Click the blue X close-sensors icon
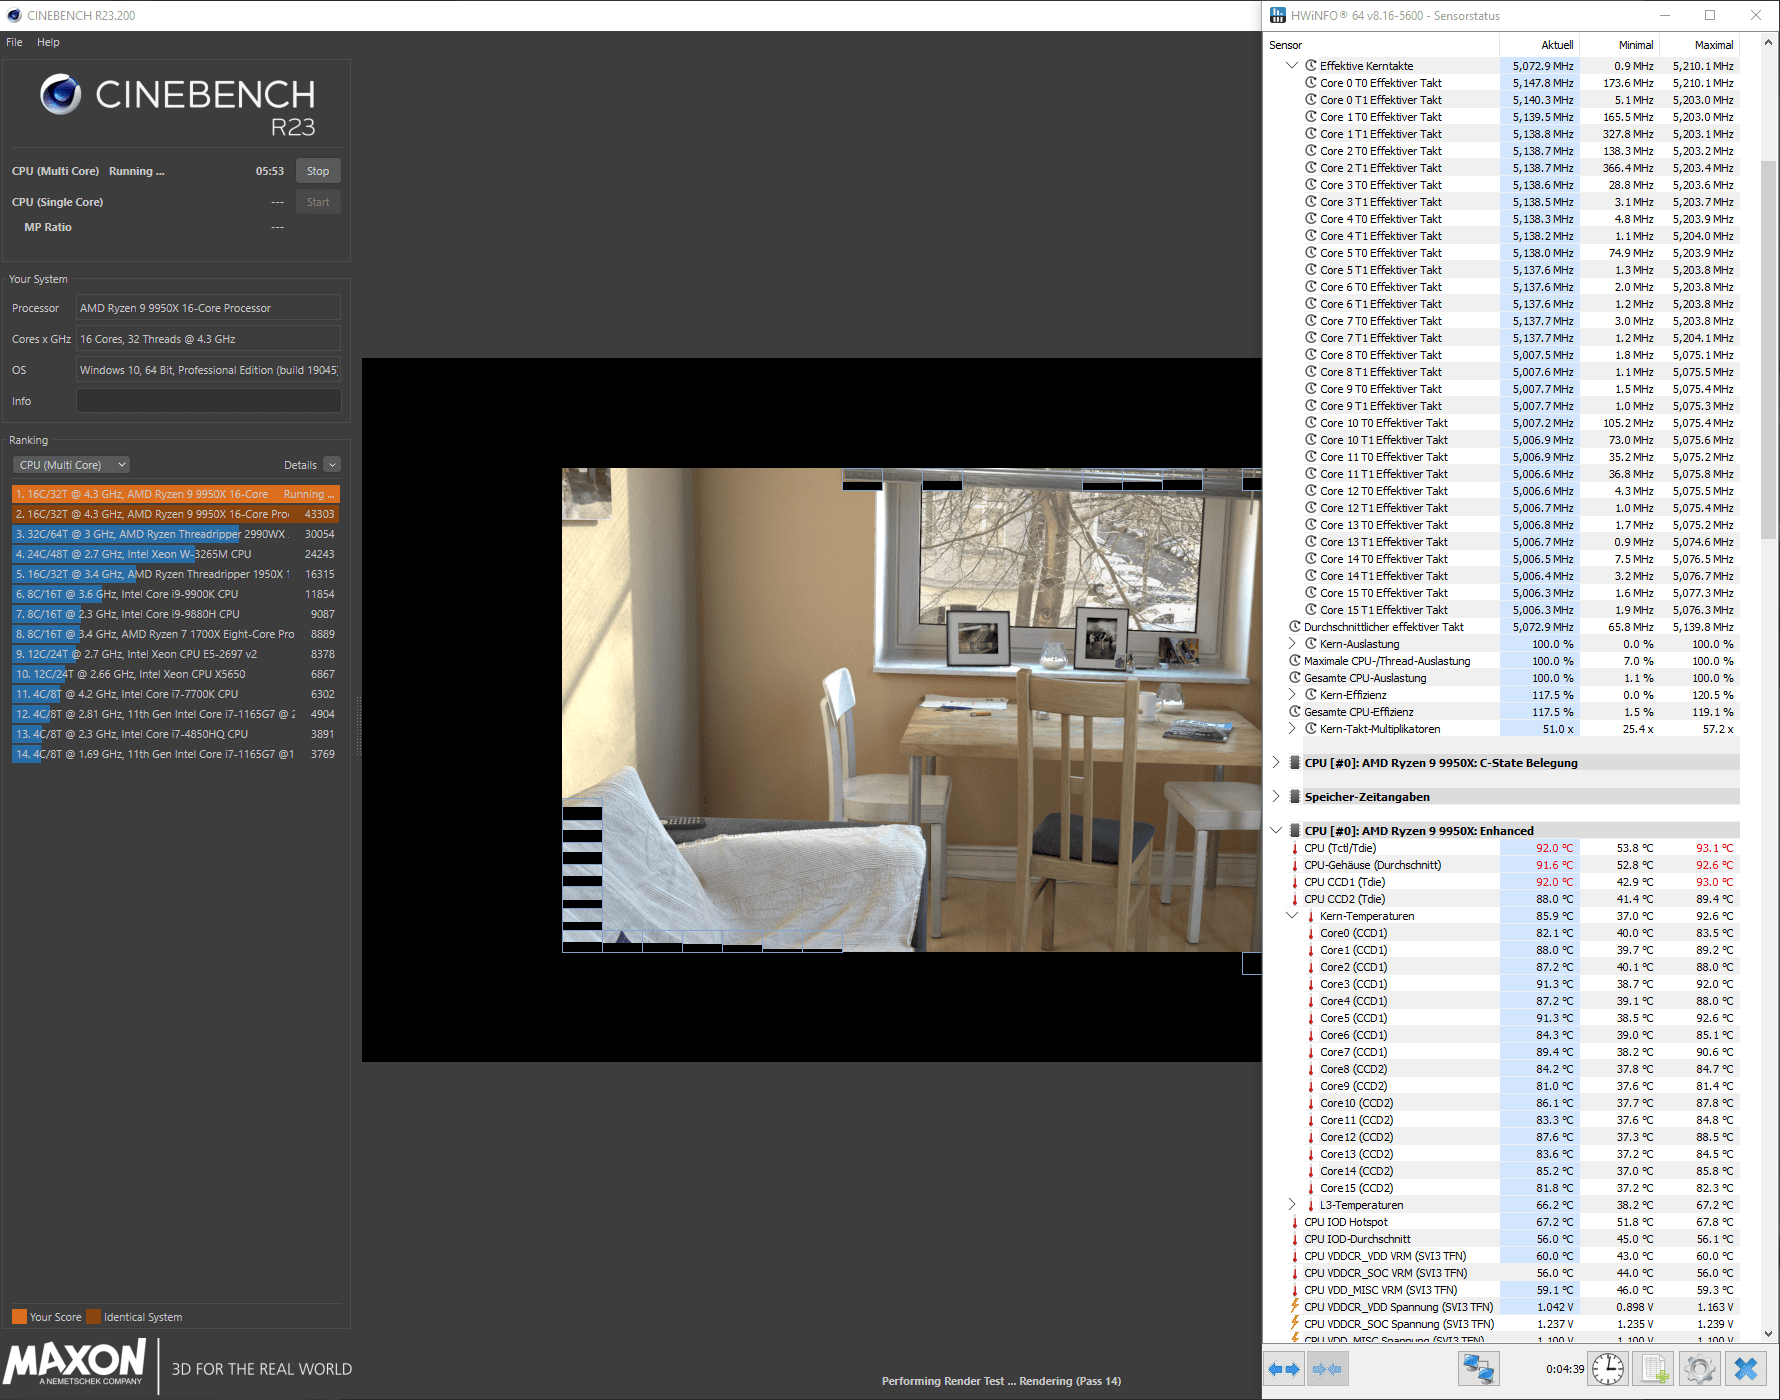The height and width of the screenshot is (1400, 1780). coord(1746,1369)
